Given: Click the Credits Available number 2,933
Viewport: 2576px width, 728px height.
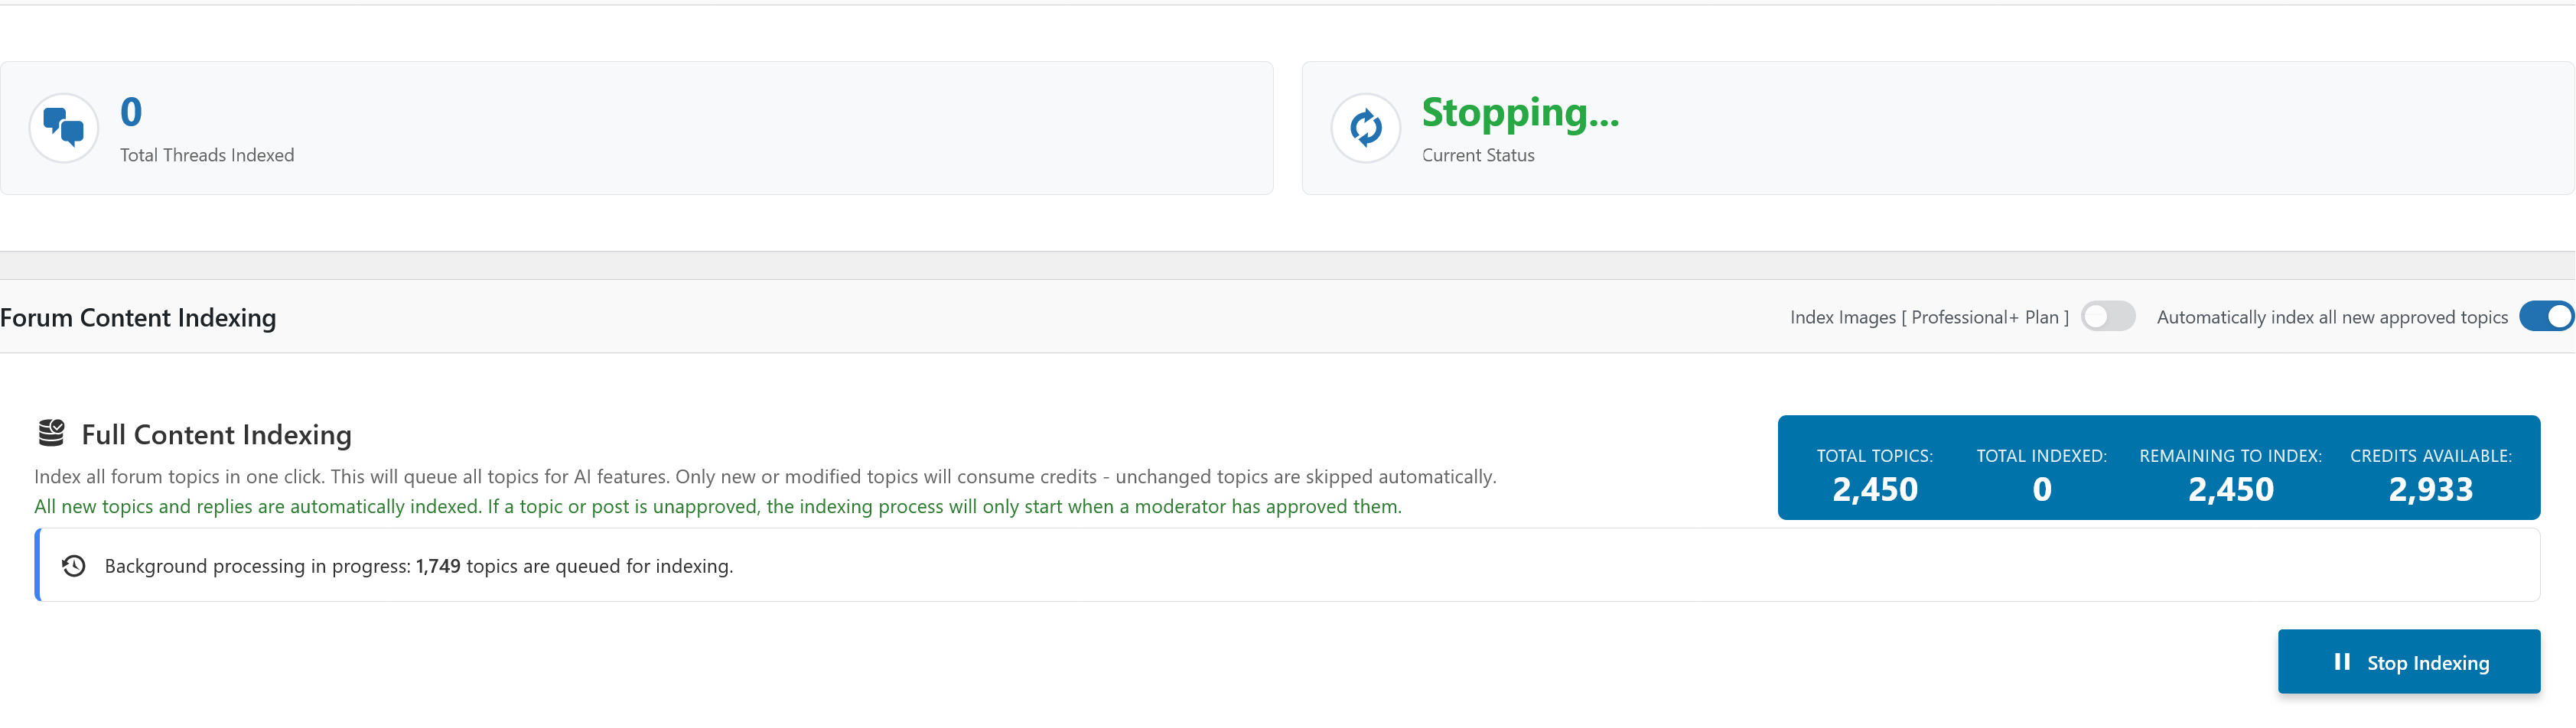Looking at the screenshot, I should (2430, 489).
